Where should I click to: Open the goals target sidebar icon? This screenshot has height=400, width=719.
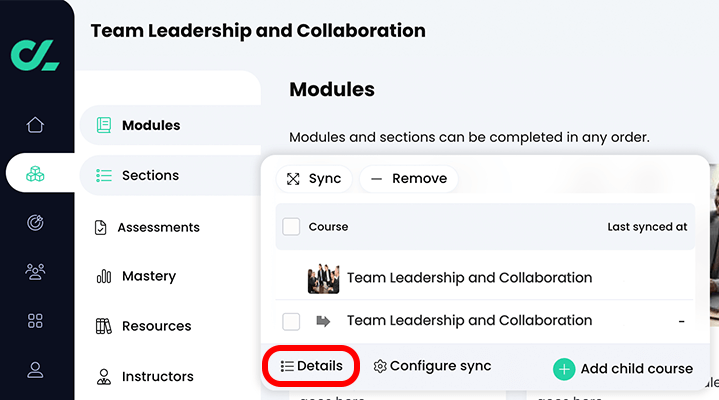point(36,222)
